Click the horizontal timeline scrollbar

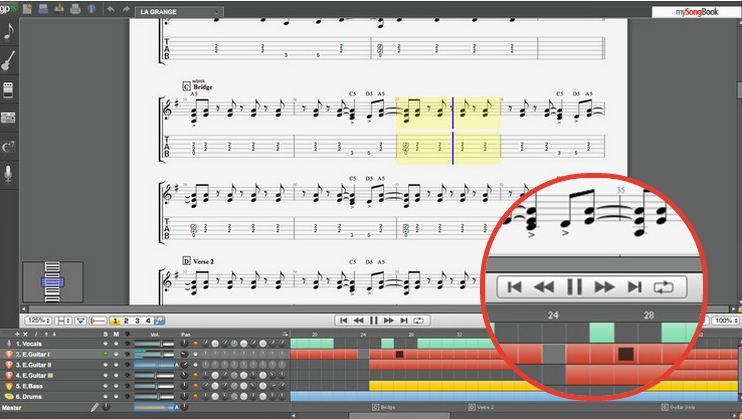(399, 416)
